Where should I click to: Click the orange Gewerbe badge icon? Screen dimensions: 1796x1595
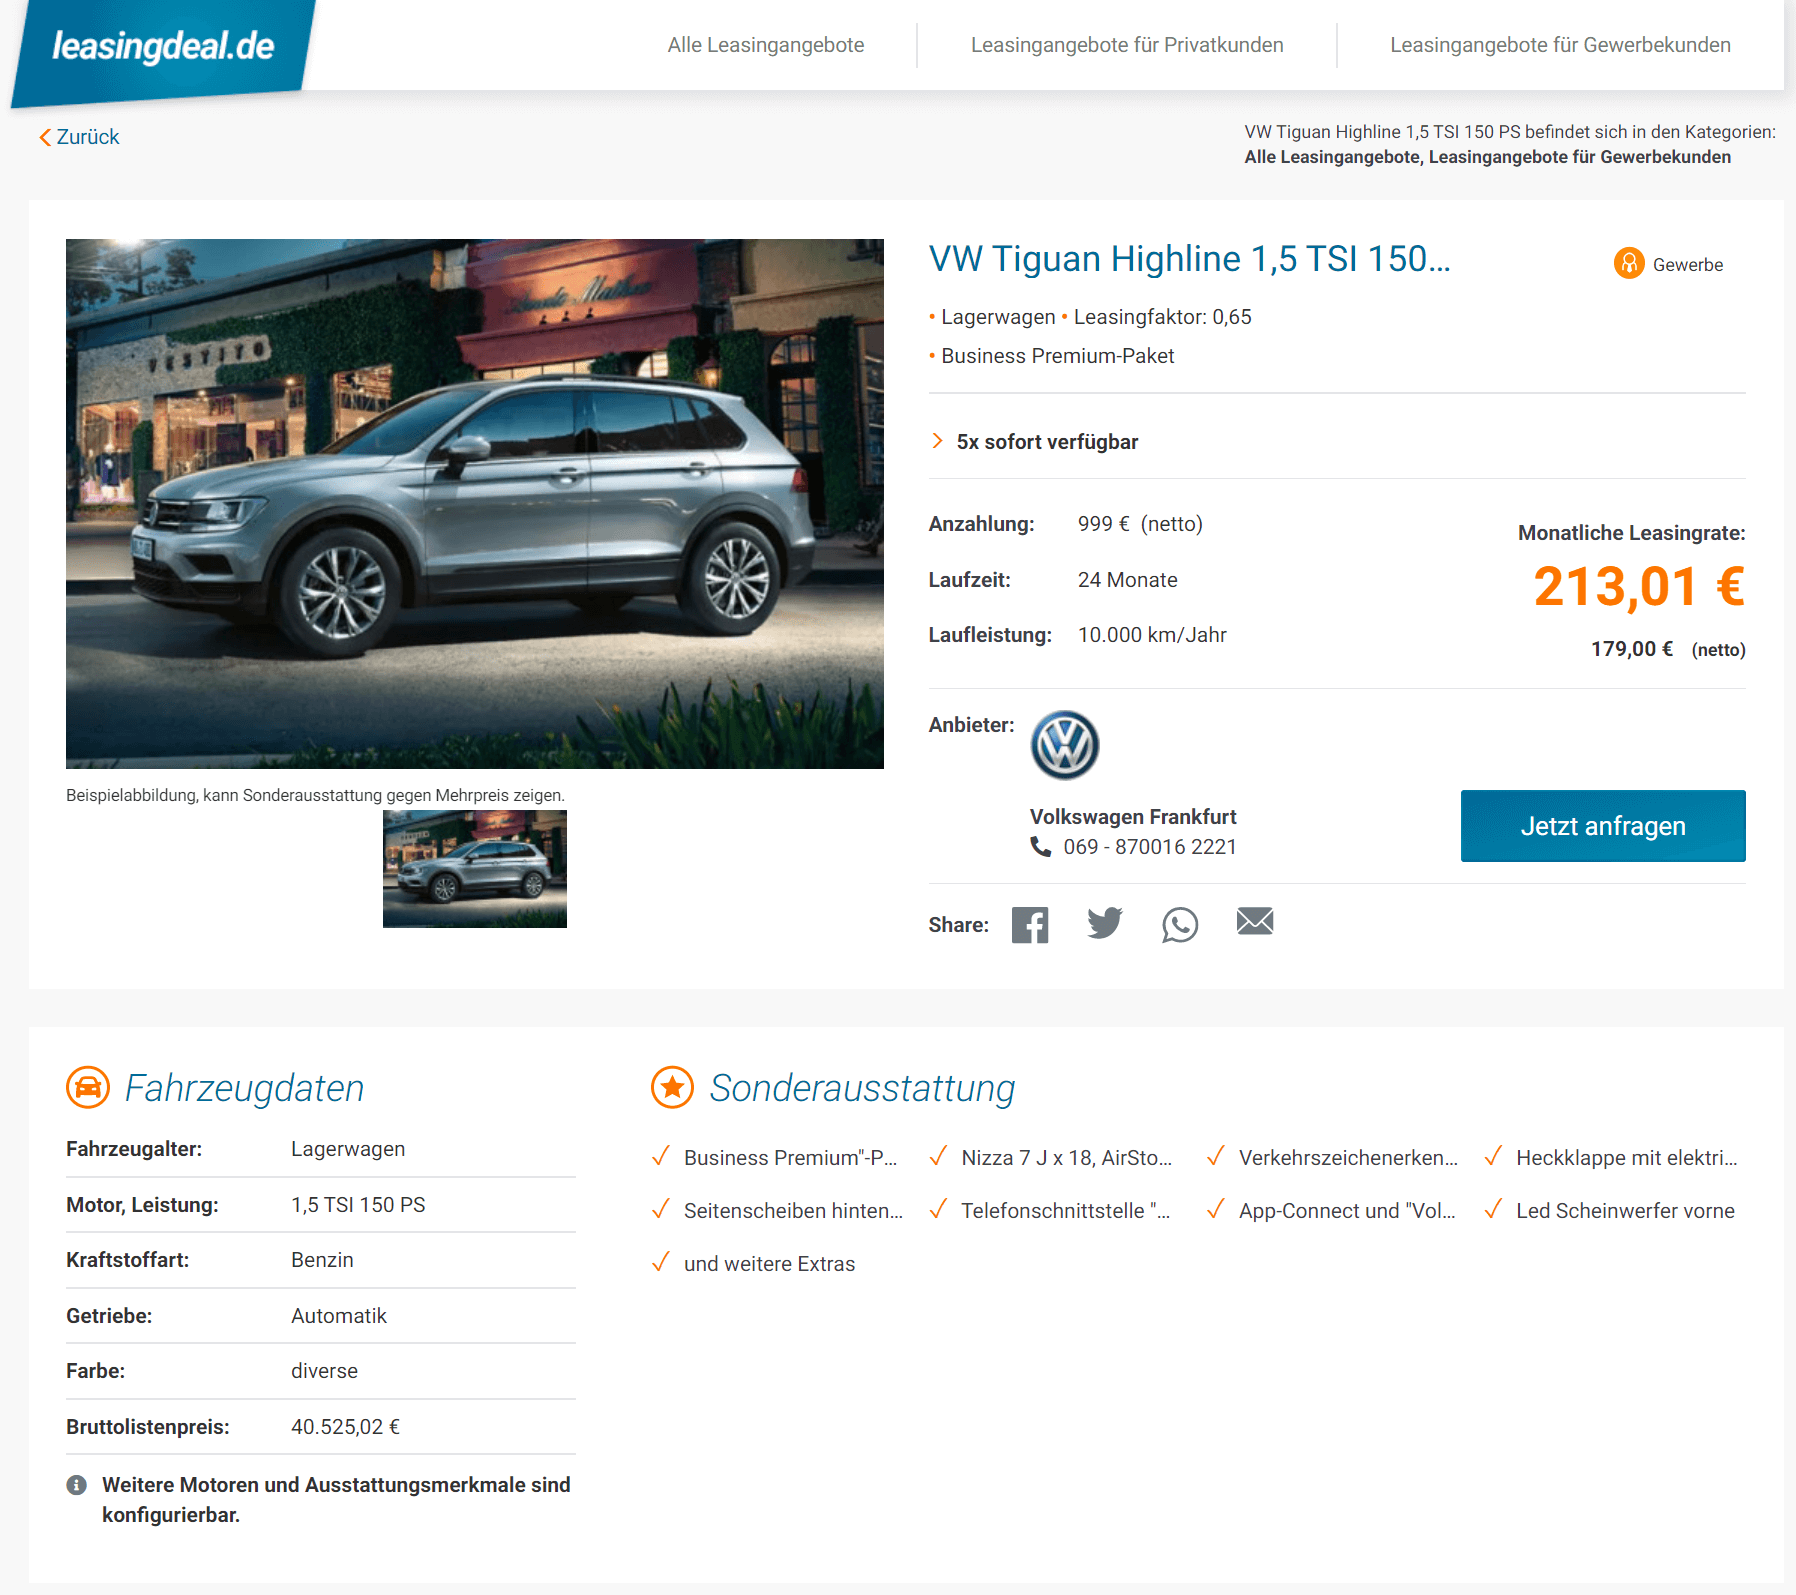point(1629,263)
